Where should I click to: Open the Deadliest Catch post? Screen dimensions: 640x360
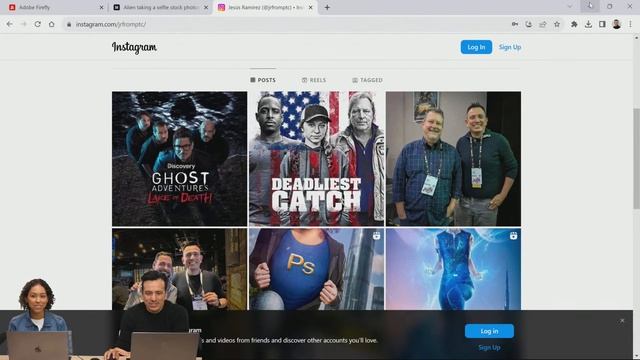[316, 159]
